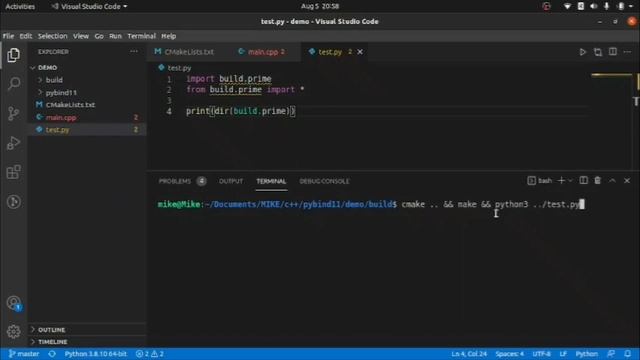Screen dimensions: 640x360
Task: Open CMakeLists.txt in the Explorer
Action: click(70, 105)
